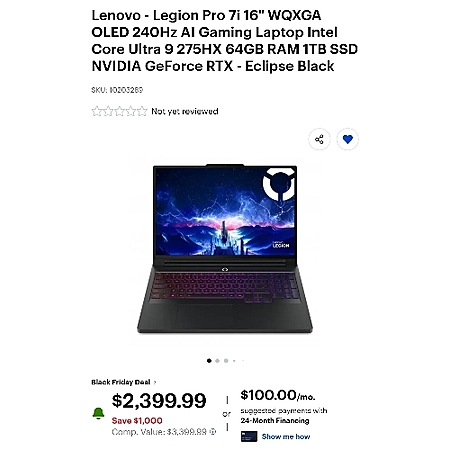Viewport: 450px width, 450px height.
Task: Toggle the blue heart save icon
Action: tap(348, 139)
